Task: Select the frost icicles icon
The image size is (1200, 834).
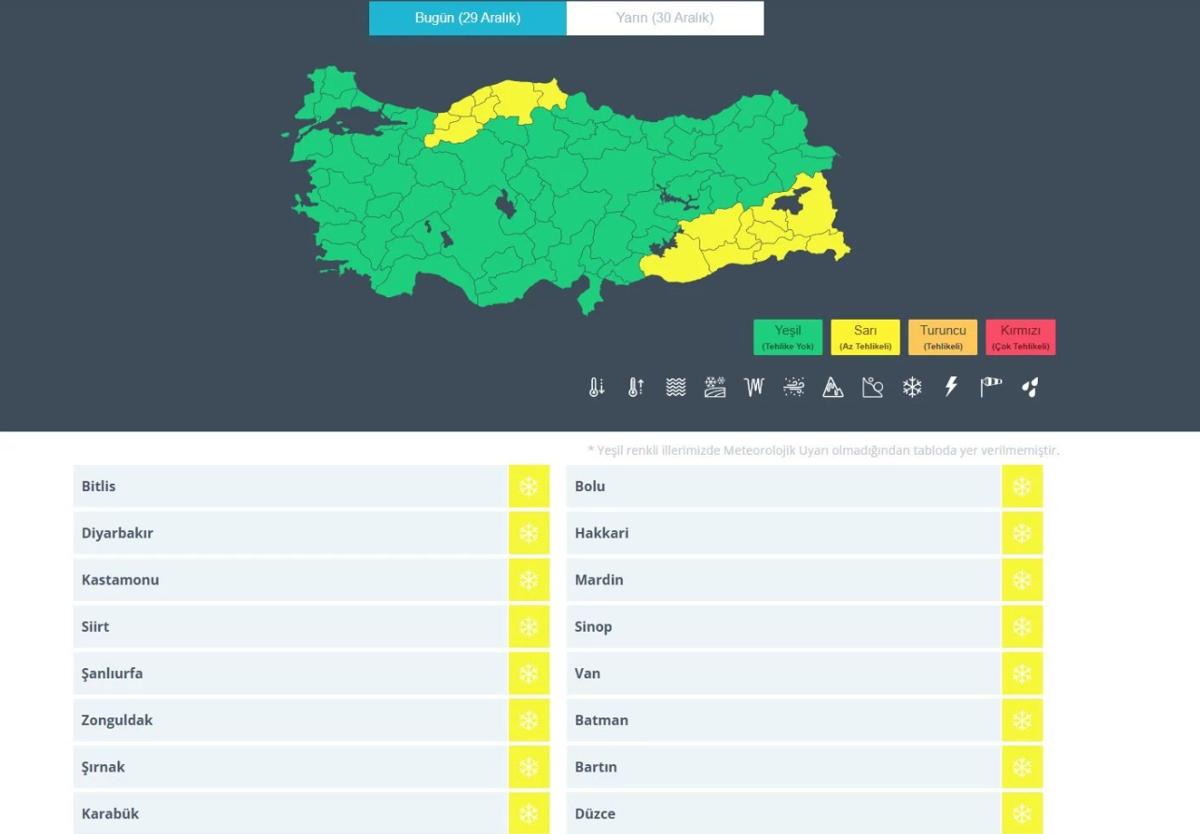Action: [754, 387]
